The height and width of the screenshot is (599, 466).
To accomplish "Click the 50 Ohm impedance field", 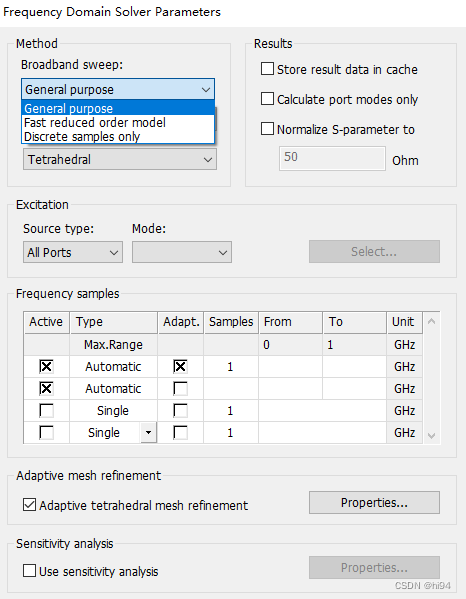I will [332, 158].
